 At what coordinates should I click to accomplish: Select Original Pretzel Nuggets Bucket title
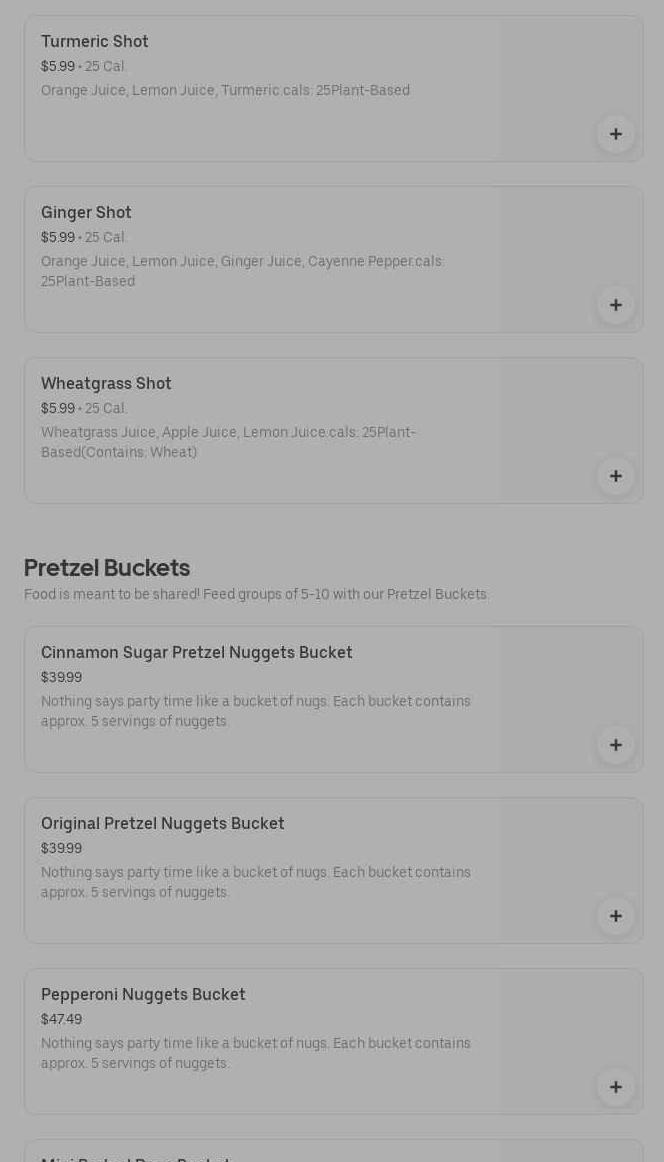pos(163,824)
